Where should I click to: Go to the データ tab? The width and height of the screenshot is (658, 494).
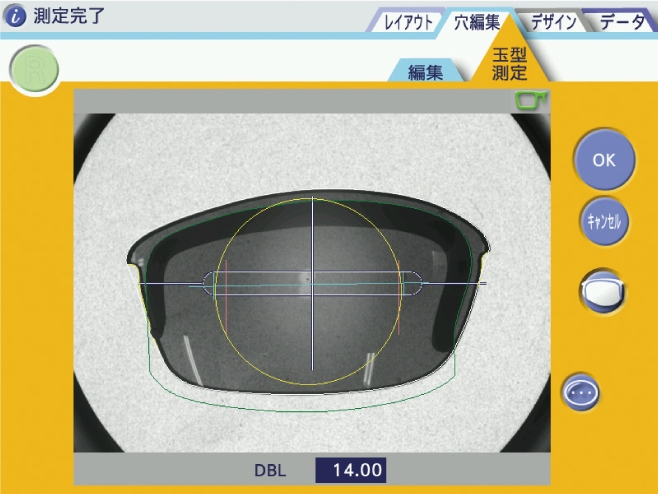(623, 22)
